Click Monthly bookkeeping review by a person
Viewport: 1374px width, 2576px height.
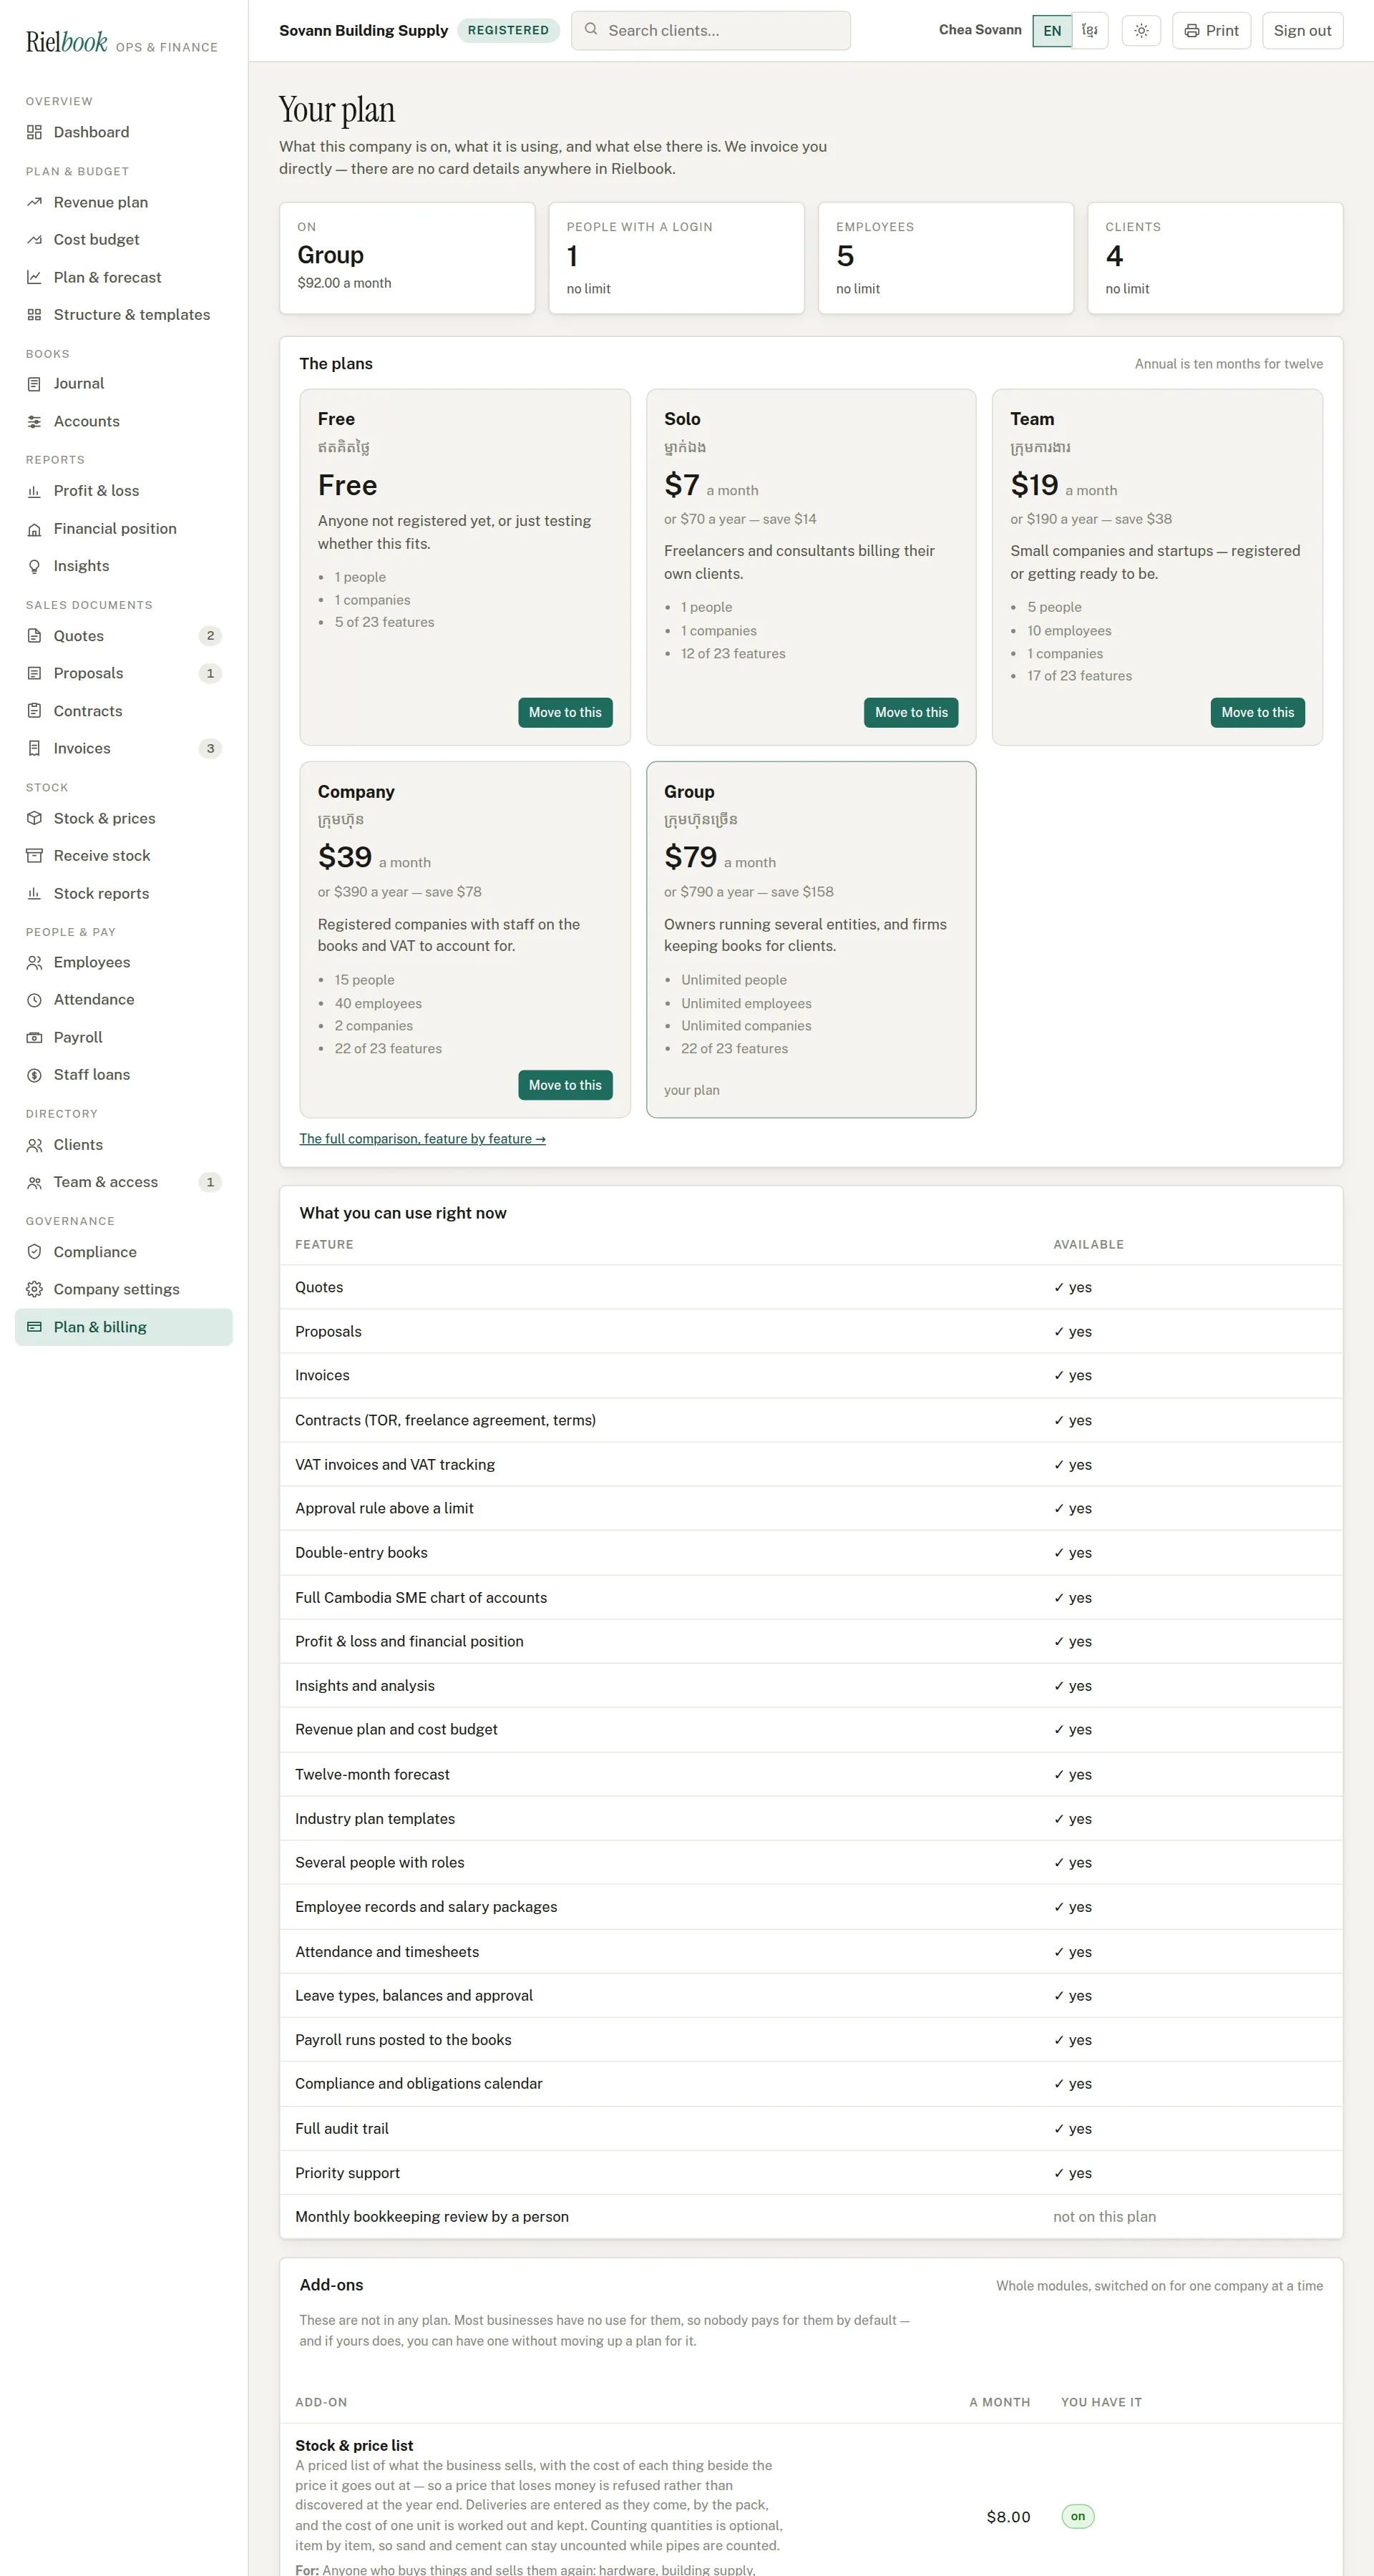tap(432, 2216)
